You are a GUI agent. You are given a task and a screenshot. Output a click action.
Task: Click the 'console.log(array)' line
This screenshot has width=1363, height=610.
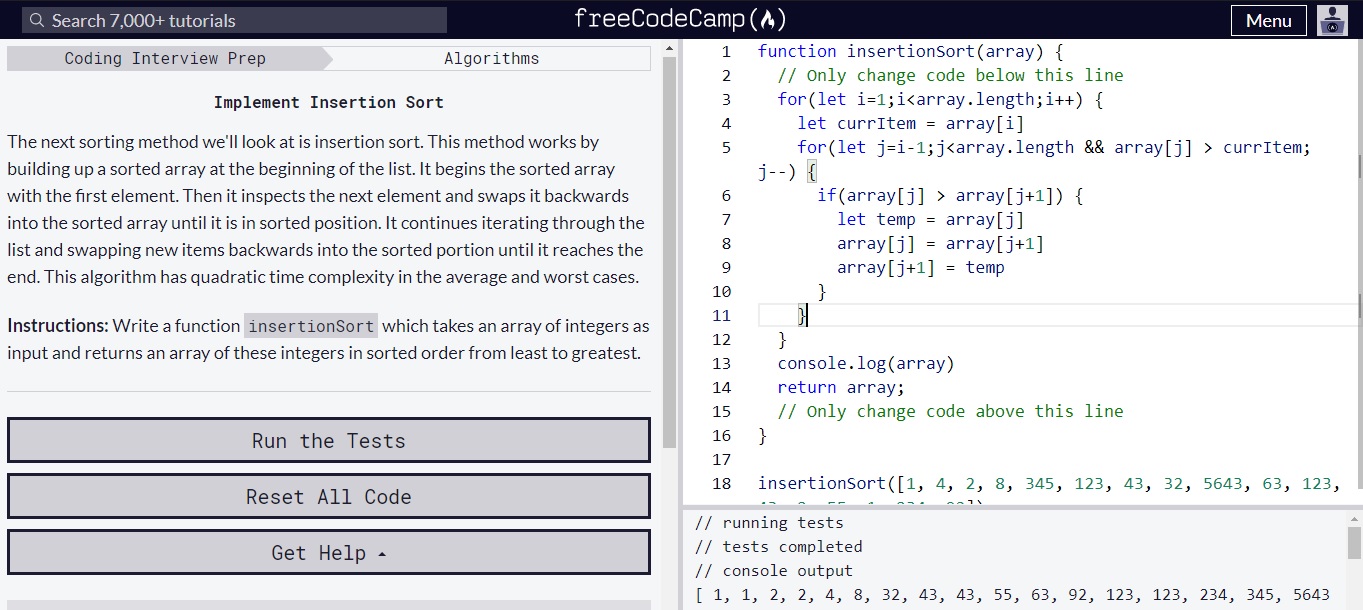866,363
